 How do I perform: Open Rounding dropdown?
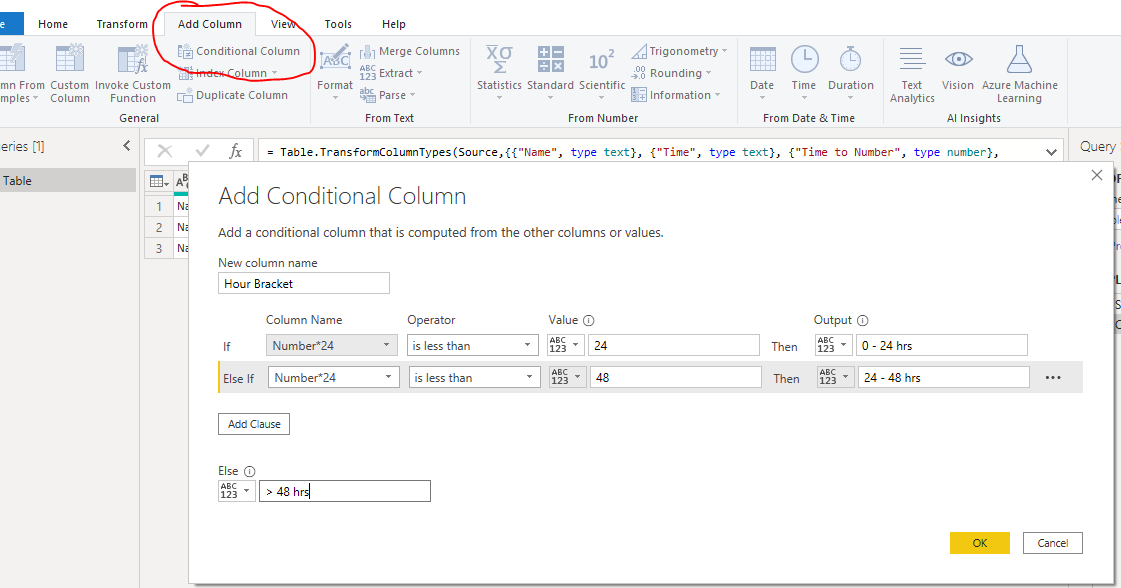(x=671, y=73)
